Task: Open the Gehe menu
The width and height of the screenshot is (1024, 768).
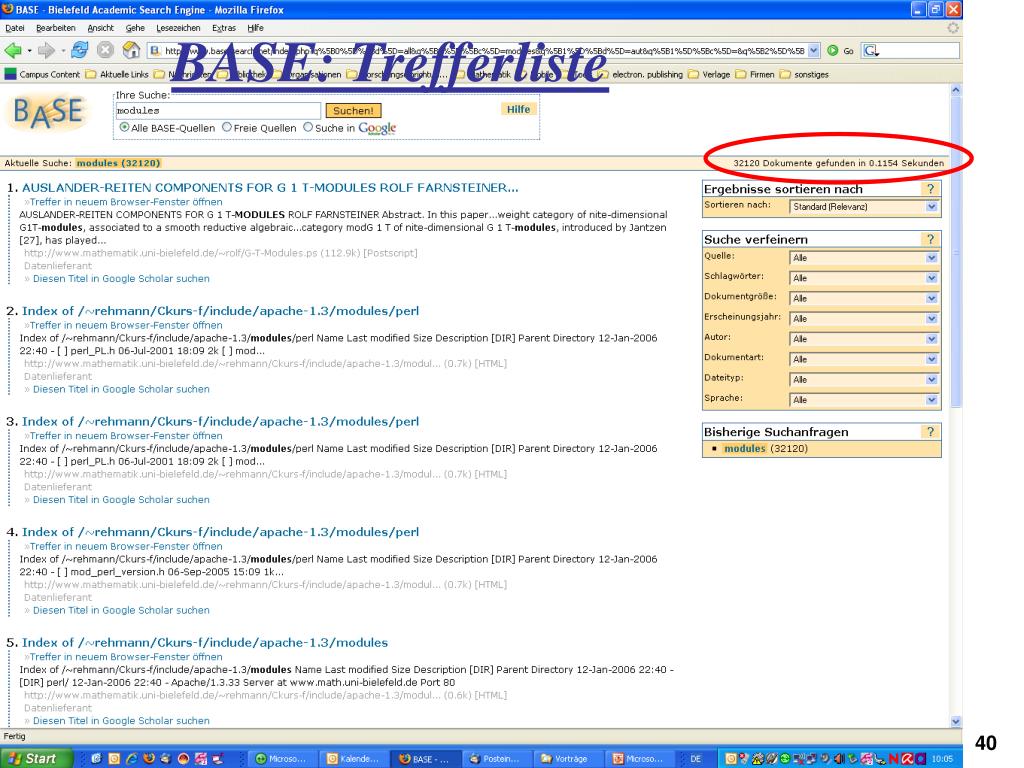Action: click(135, 28)
